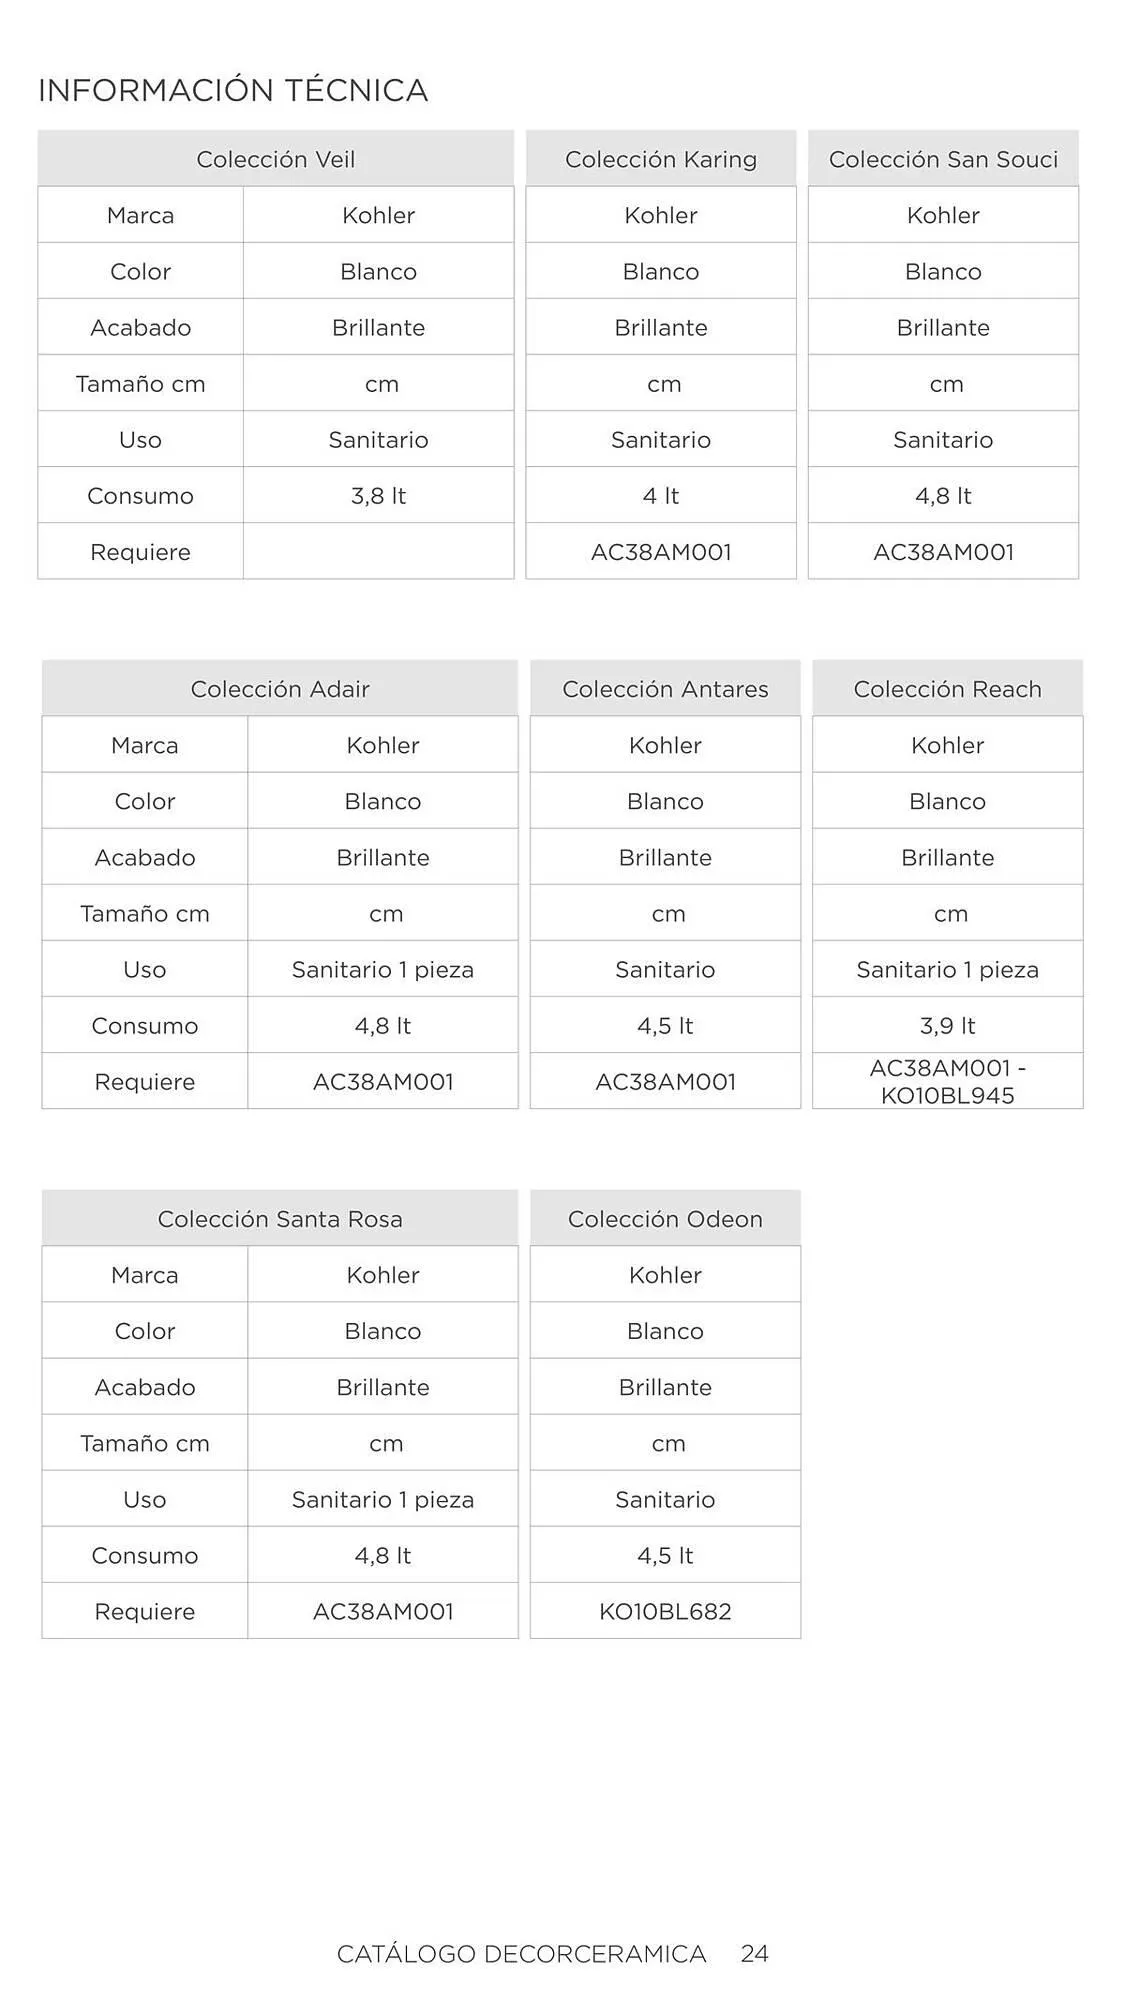The height and width of the screenshot is (2000, 1125).
Task: Select the Colección Antares header cell
Action: click(665, 689)
